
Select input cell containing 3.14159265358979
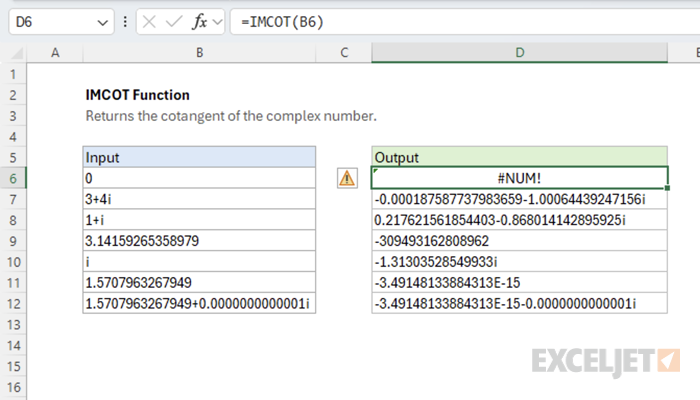[x=199, y=241]
